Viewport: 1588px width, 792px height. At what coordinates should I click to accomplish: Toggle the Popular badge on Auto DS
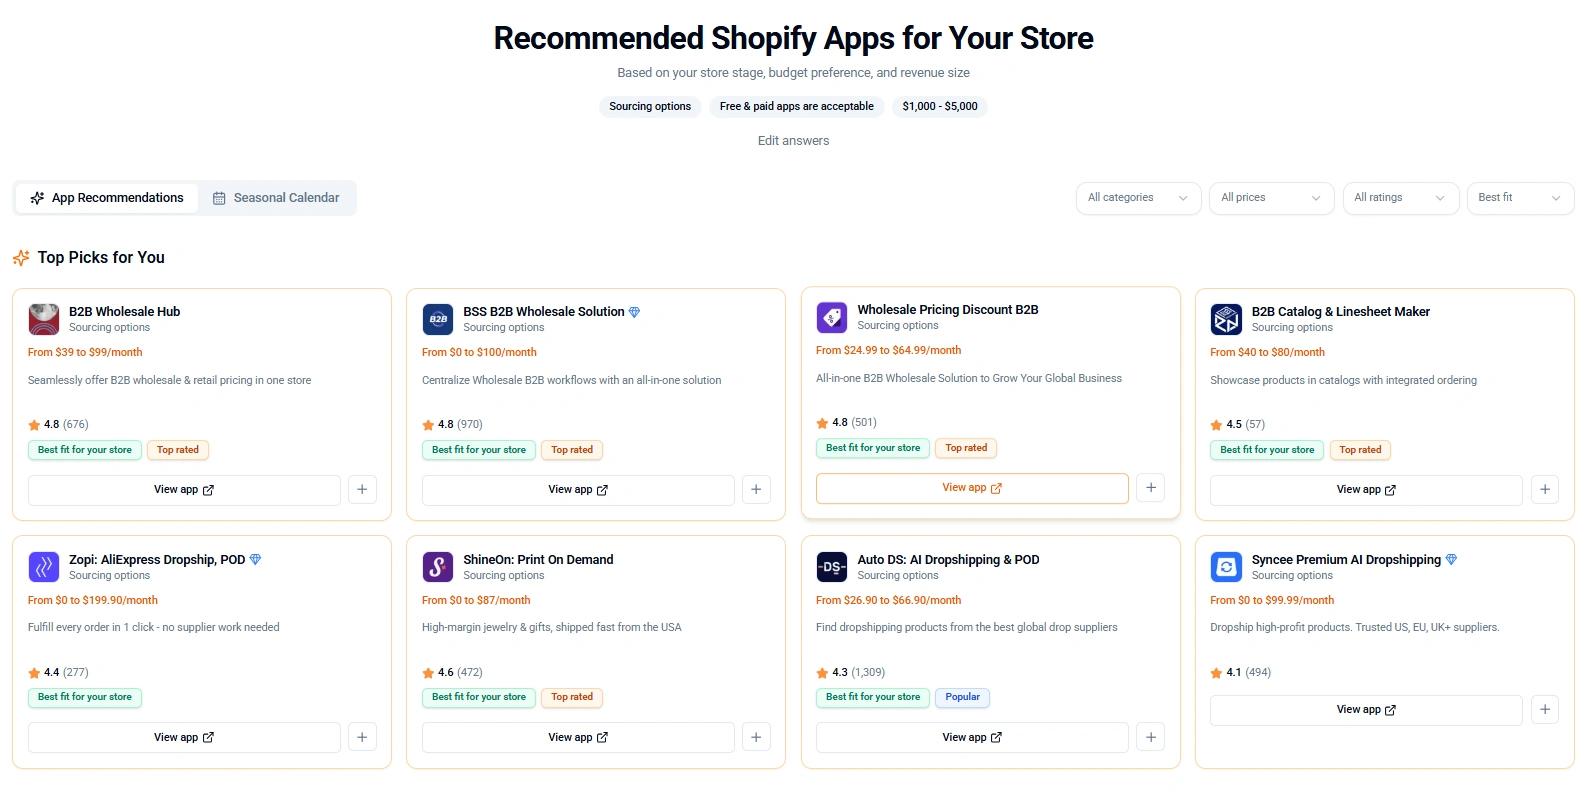[x=962, y=697]
